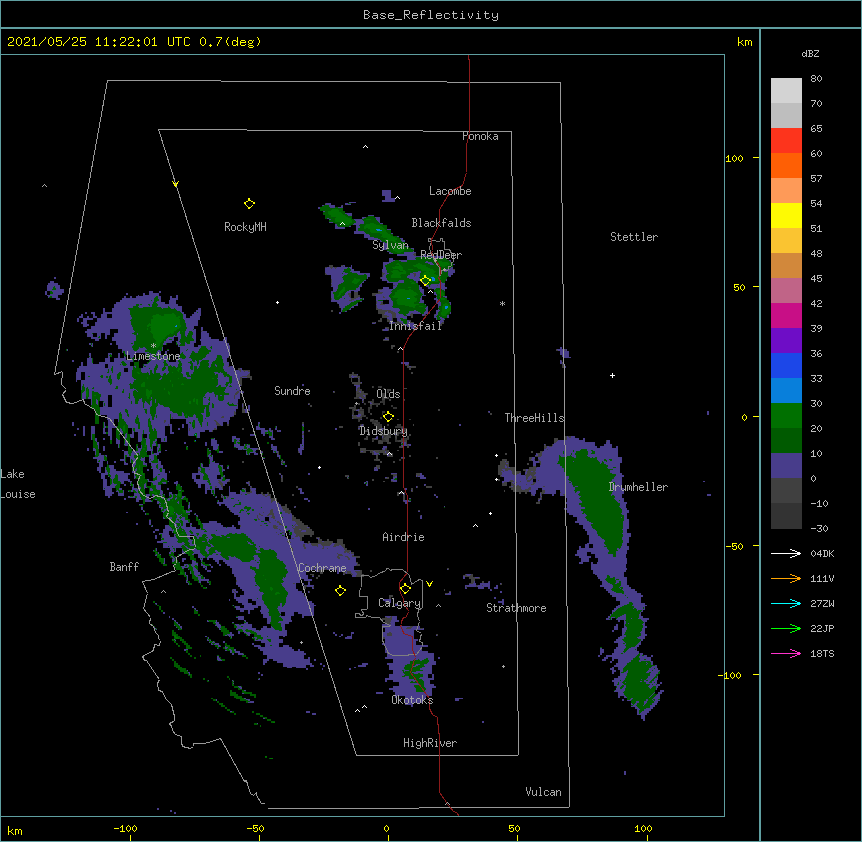Click the yellow diamond marker above RockyMH
Image resolution: width=862 pixels, height=842 pixels.
click(x=249, y=204)
